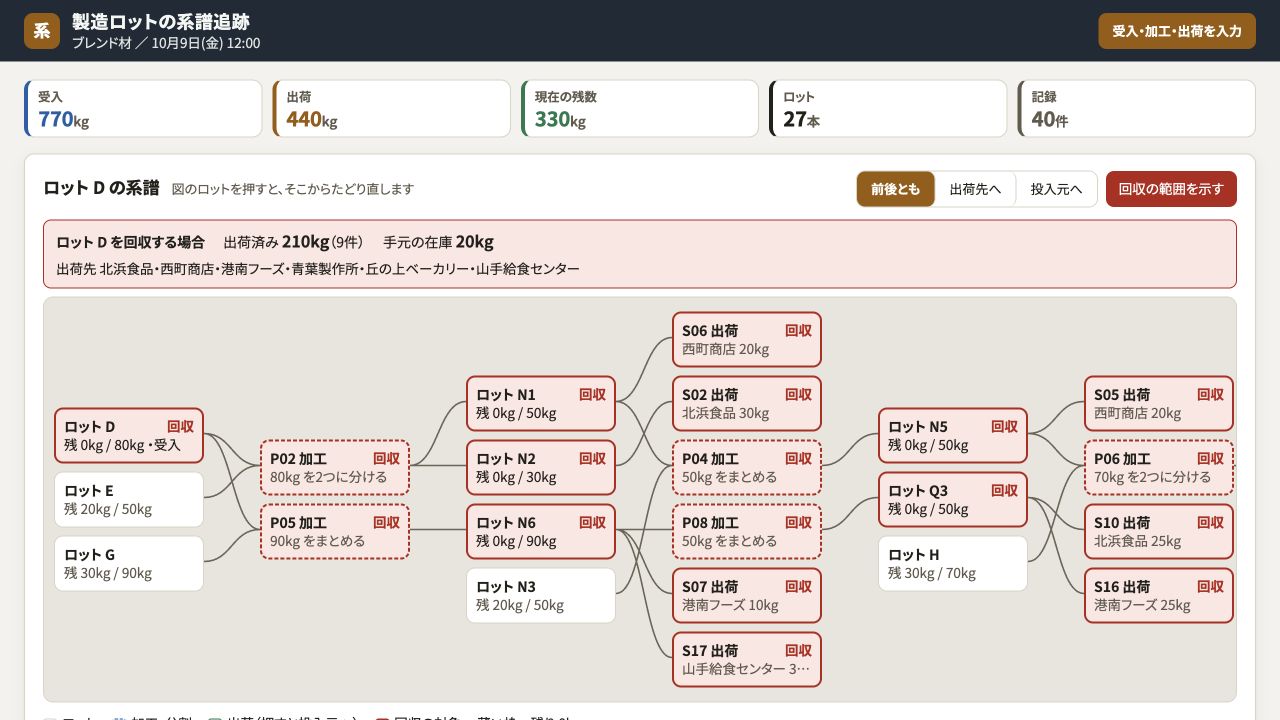
Task: Click the P02 加工 process node
Action: [x=335, y=467]
